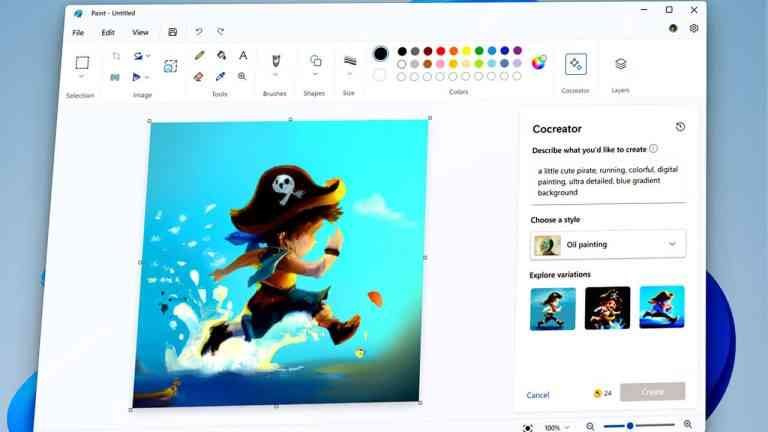Open the line Size control
768x432 pixels.
click(x=350, y=60)
